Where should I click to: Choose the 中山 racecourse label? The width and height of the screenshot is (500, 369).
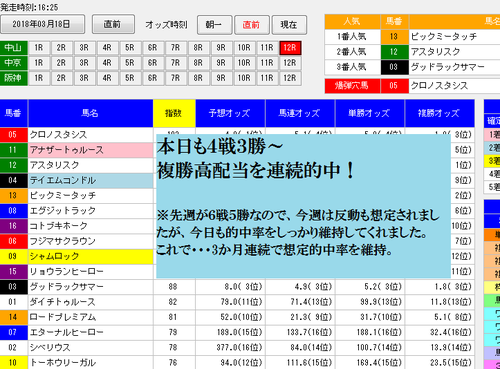13,48
